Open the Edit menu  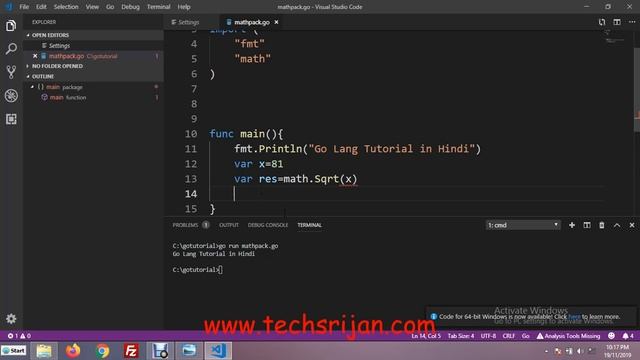click(41, 7)
